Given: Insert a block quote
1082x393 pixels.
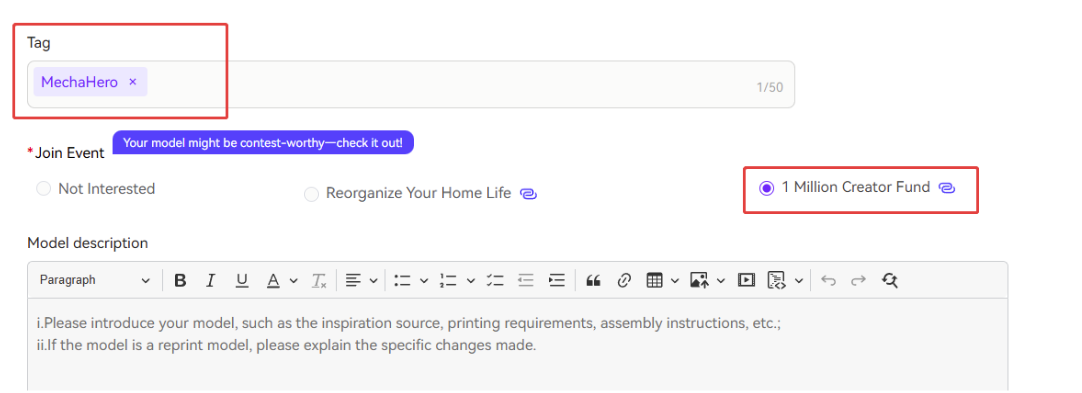Looking at the screenshot, I should [593, 281].
